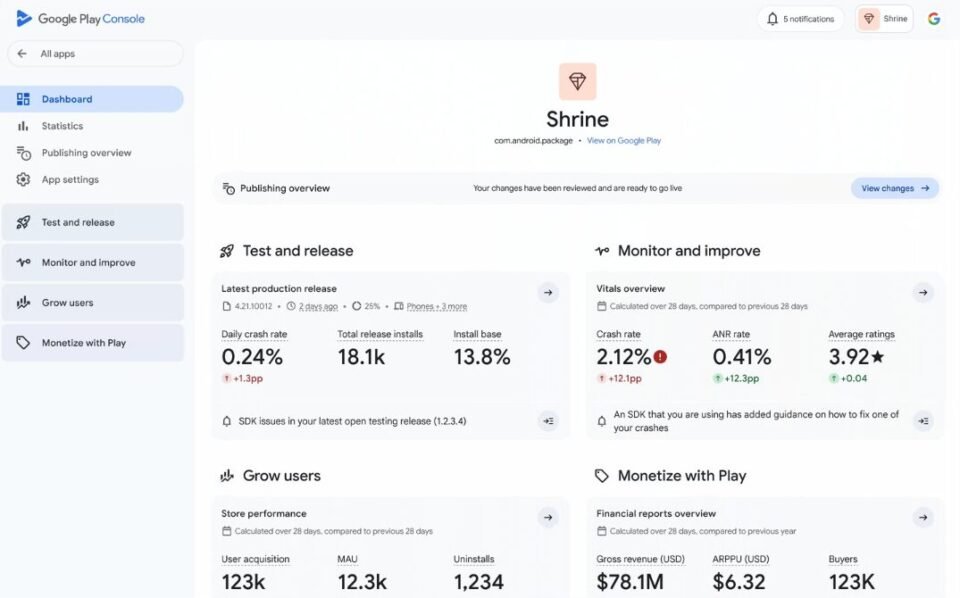Expand the Latest production release card
Viewport: 960px width, 598px height.
point(548,292)
